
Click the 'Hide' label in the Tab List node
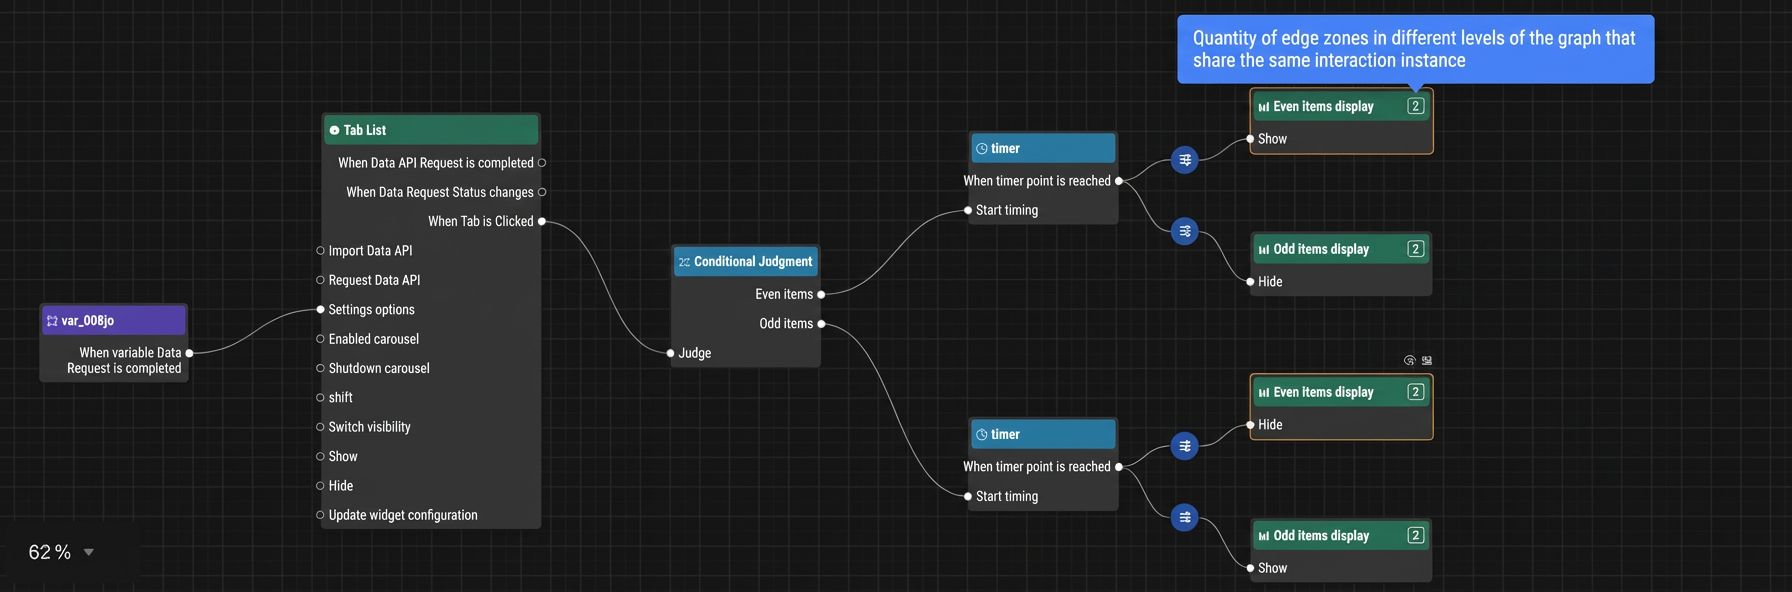point(341,486)
